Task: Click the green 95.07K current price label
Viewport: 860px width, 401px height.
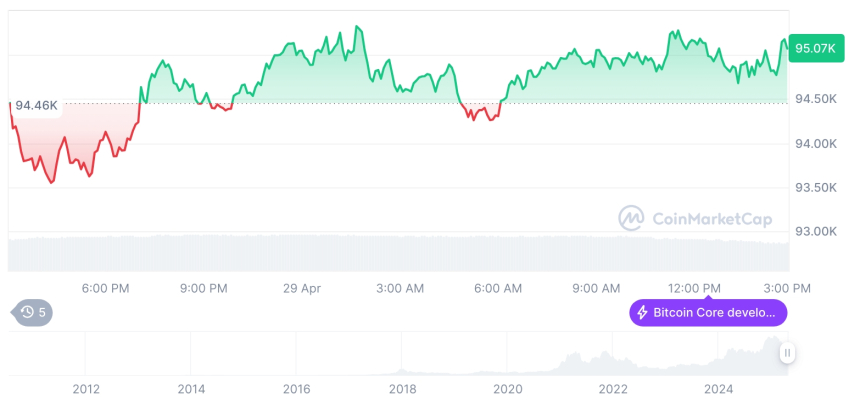Action: [813, 48]
